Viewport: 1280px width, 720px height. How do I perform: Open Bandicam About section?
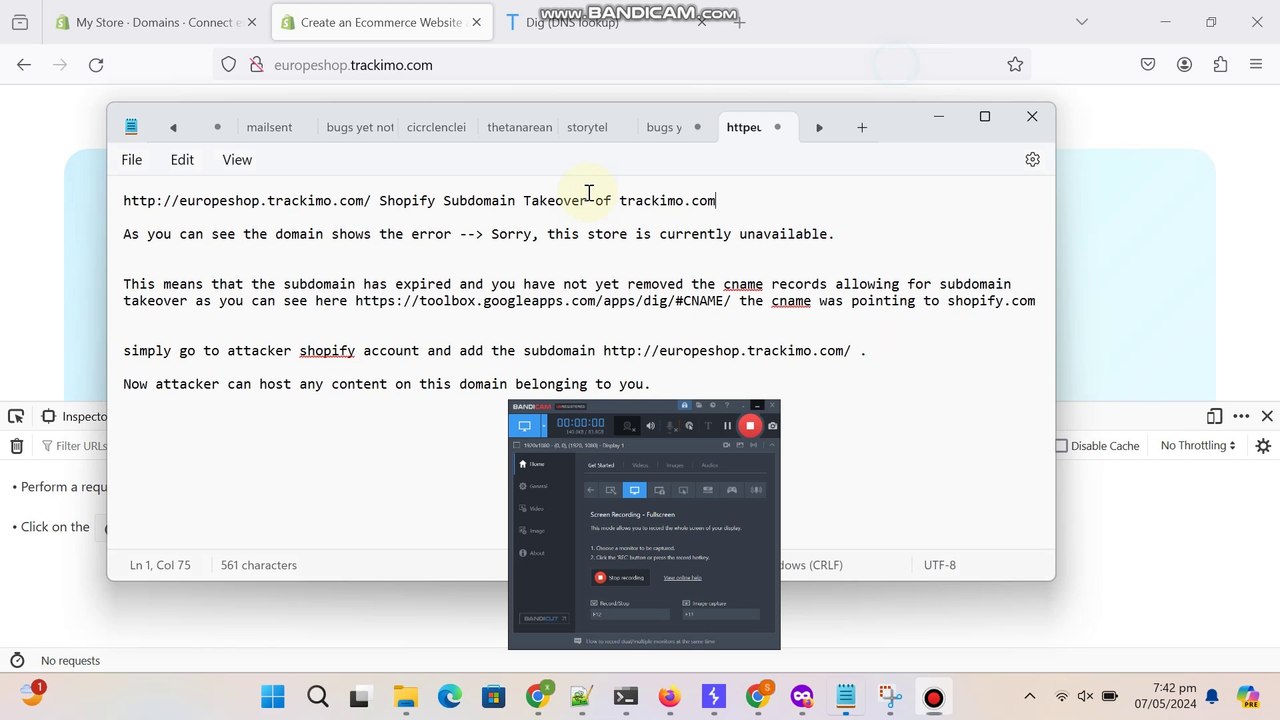coord(532,552)
